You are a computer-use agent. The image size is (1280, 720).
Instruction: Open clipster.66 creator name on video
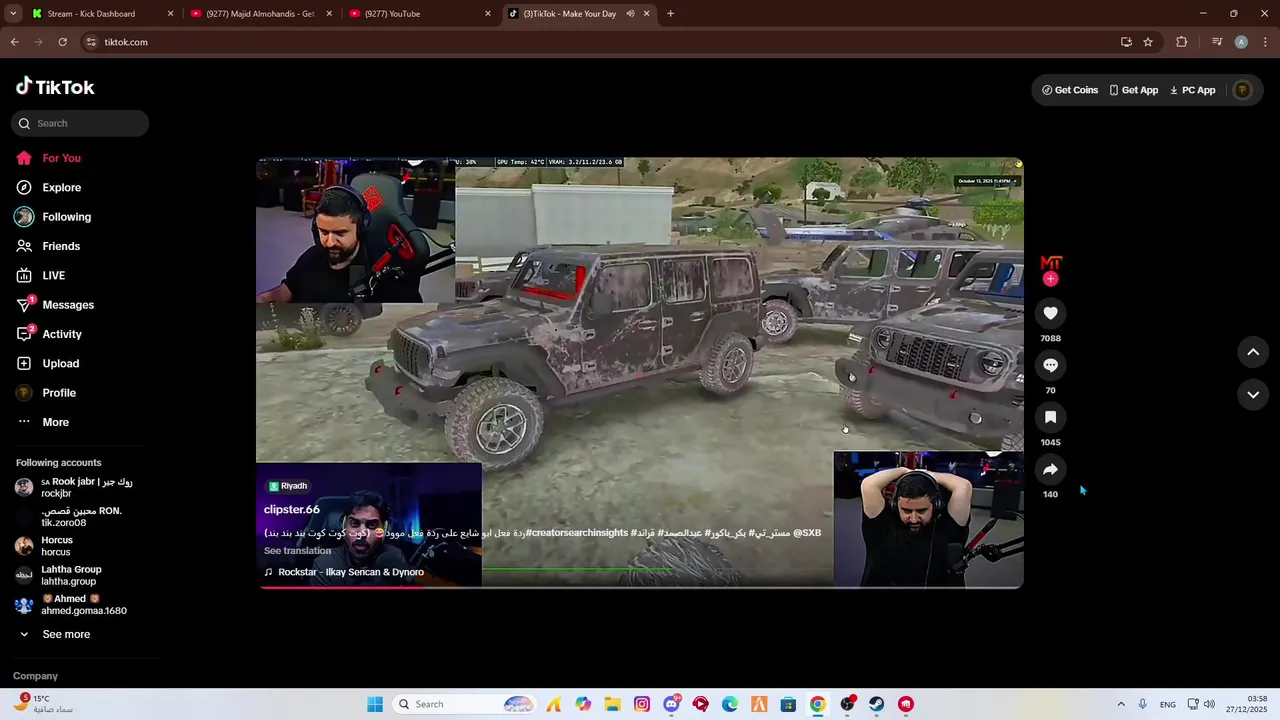[x=292, y=509]
